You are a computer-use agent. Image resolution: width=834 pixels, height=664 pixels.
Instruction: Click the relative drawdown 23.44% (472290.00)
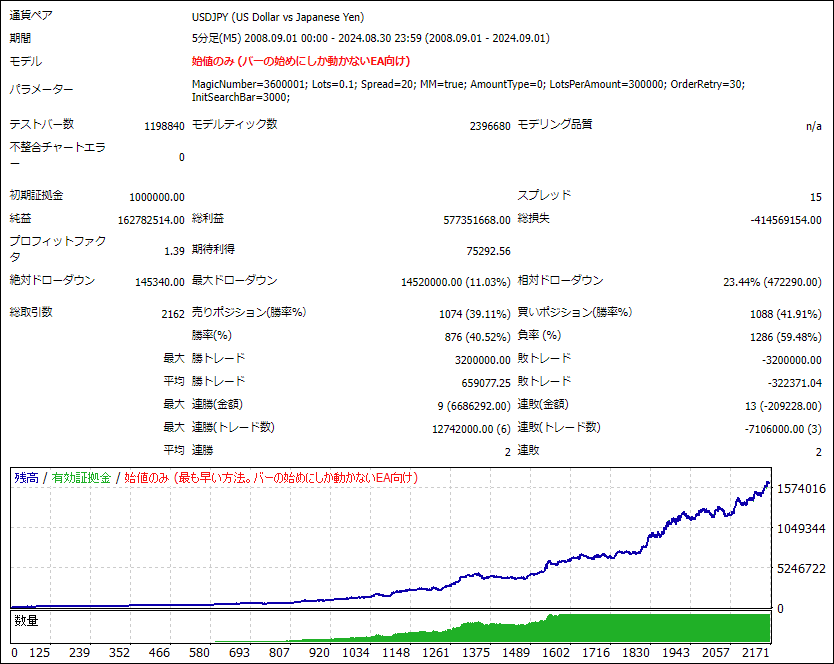[x=772, y=282]
